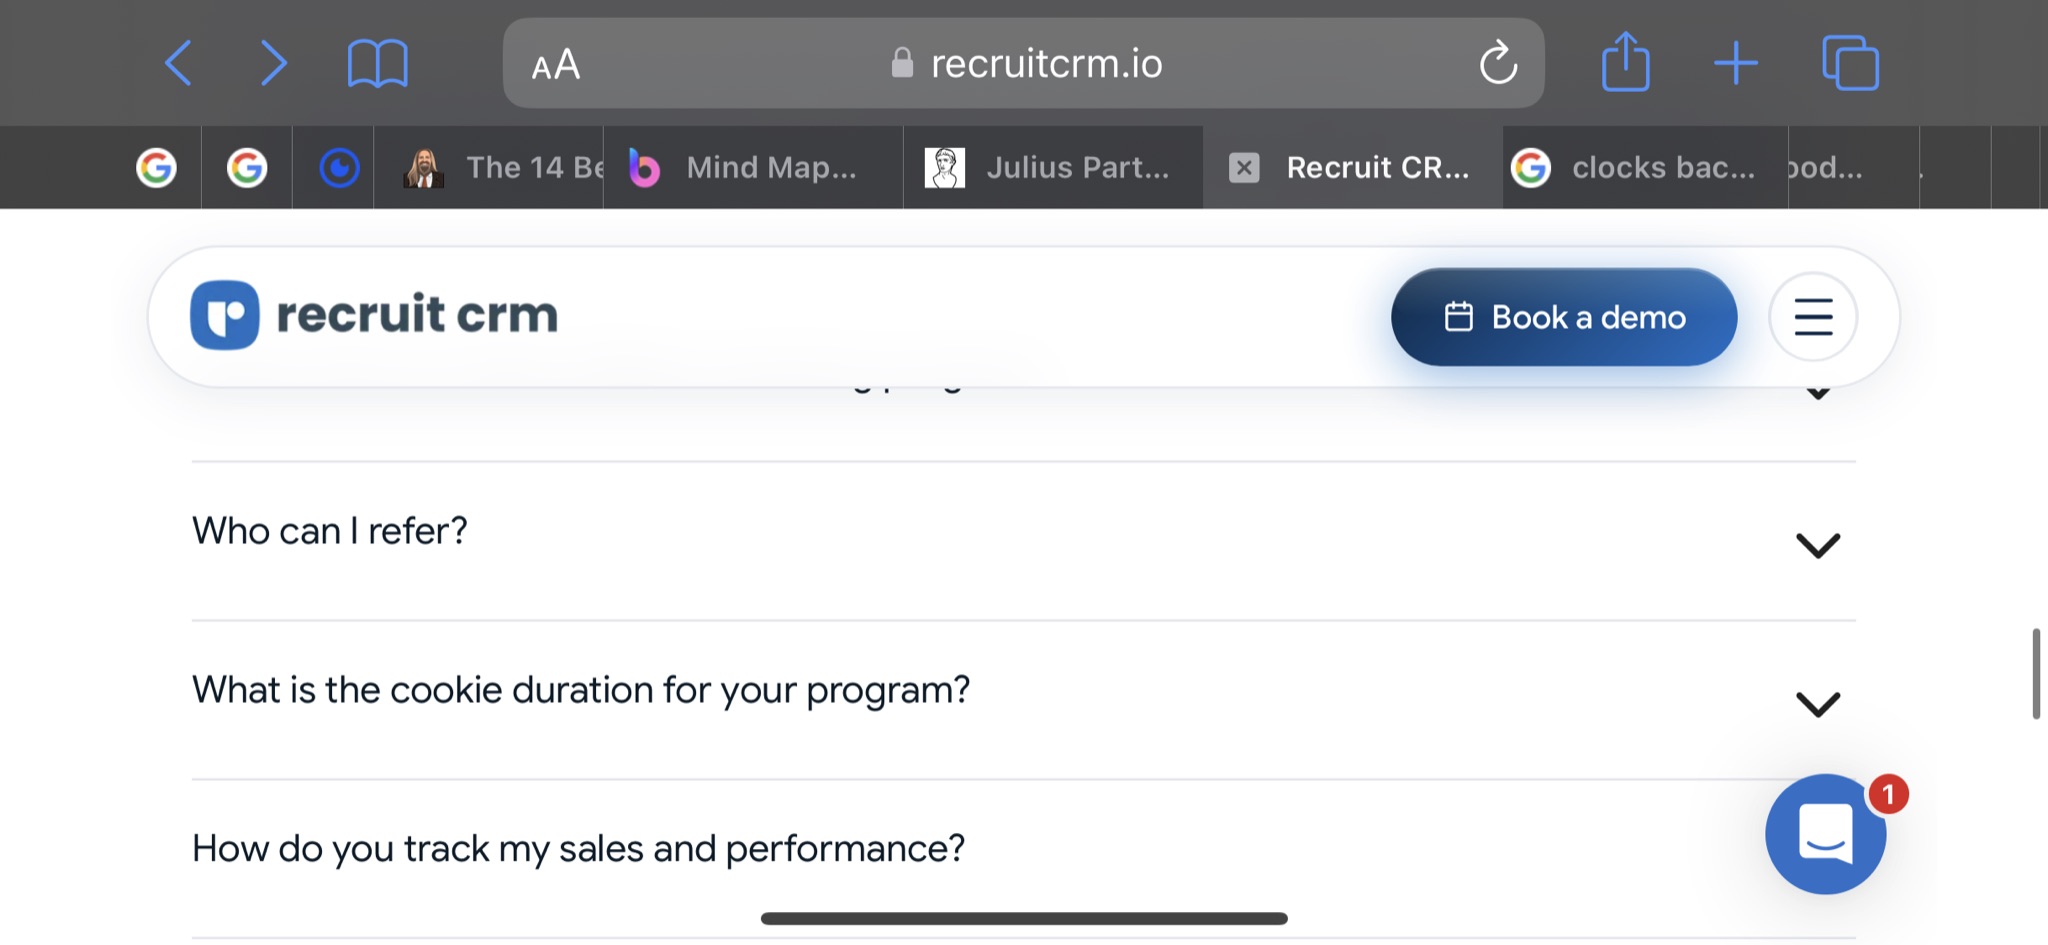Open the bookmarks book icon
Image resolution: width=2048 pixels, height=945 pixels.
377,64
